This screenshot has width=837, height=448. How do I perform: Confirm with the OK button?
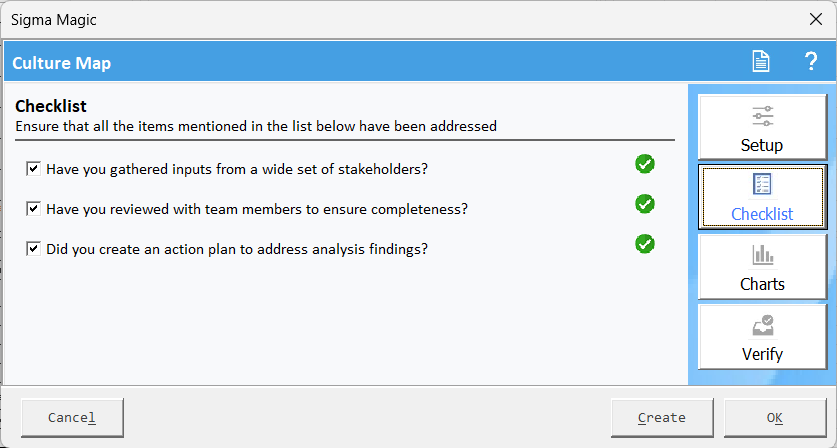click(x=775, y=418)
